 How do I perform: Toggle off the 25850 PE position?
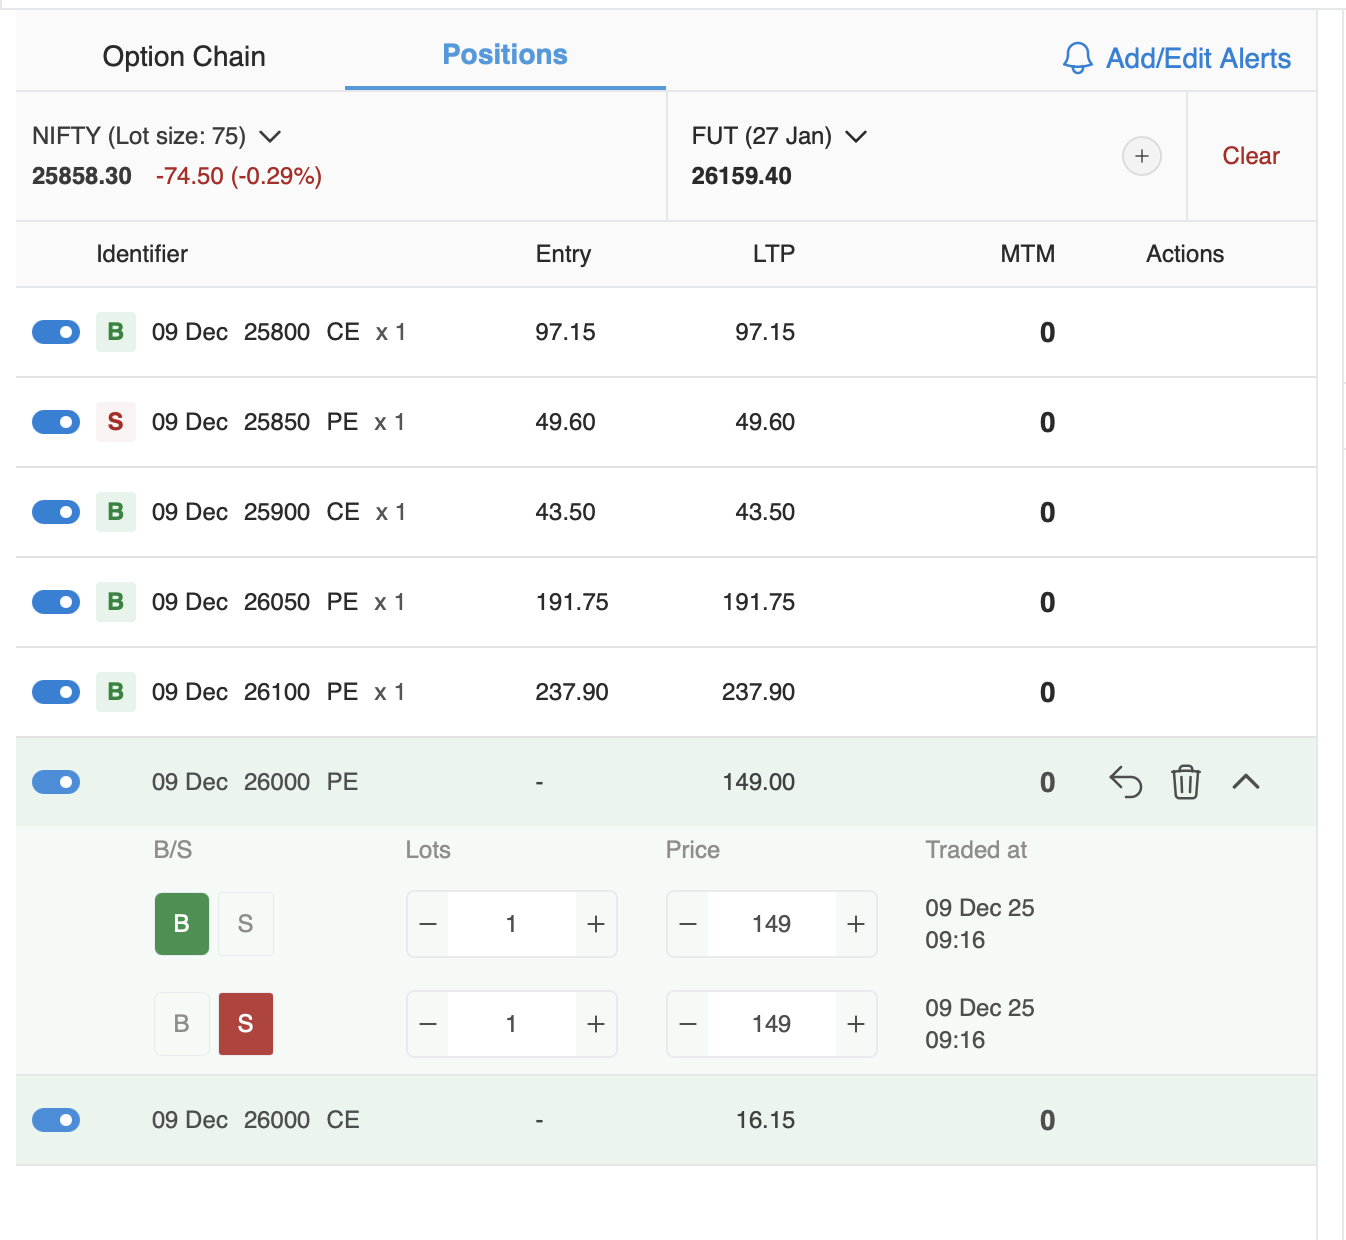[x=56, y=422]
